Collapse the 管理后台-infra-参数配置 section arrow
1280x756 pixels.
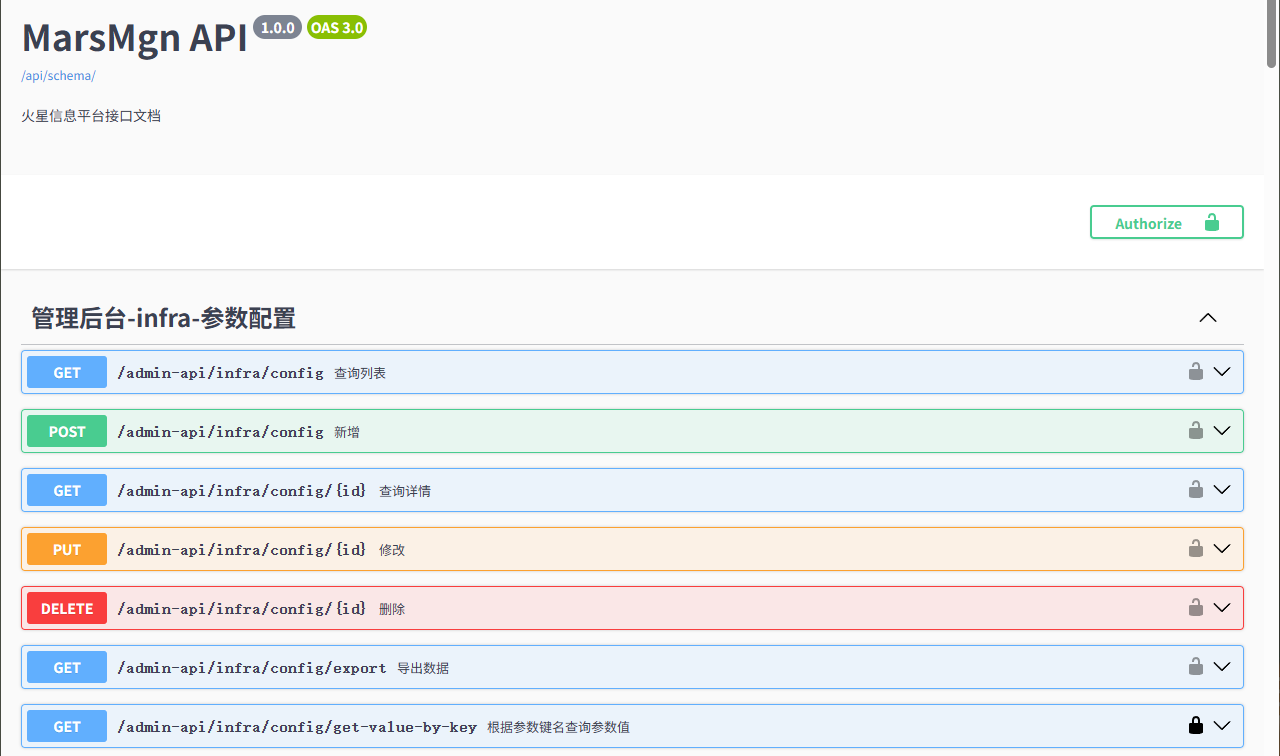click(x=1208, y=318)
